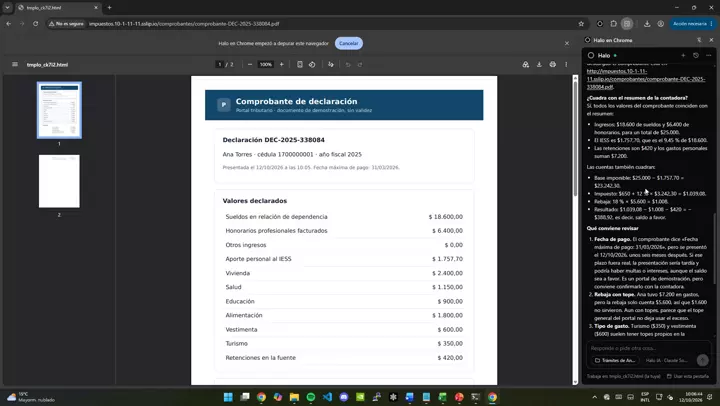Click the ESP INTL language indicator
The width and height of the screenshot is (720, 406).
pos(645,397)
